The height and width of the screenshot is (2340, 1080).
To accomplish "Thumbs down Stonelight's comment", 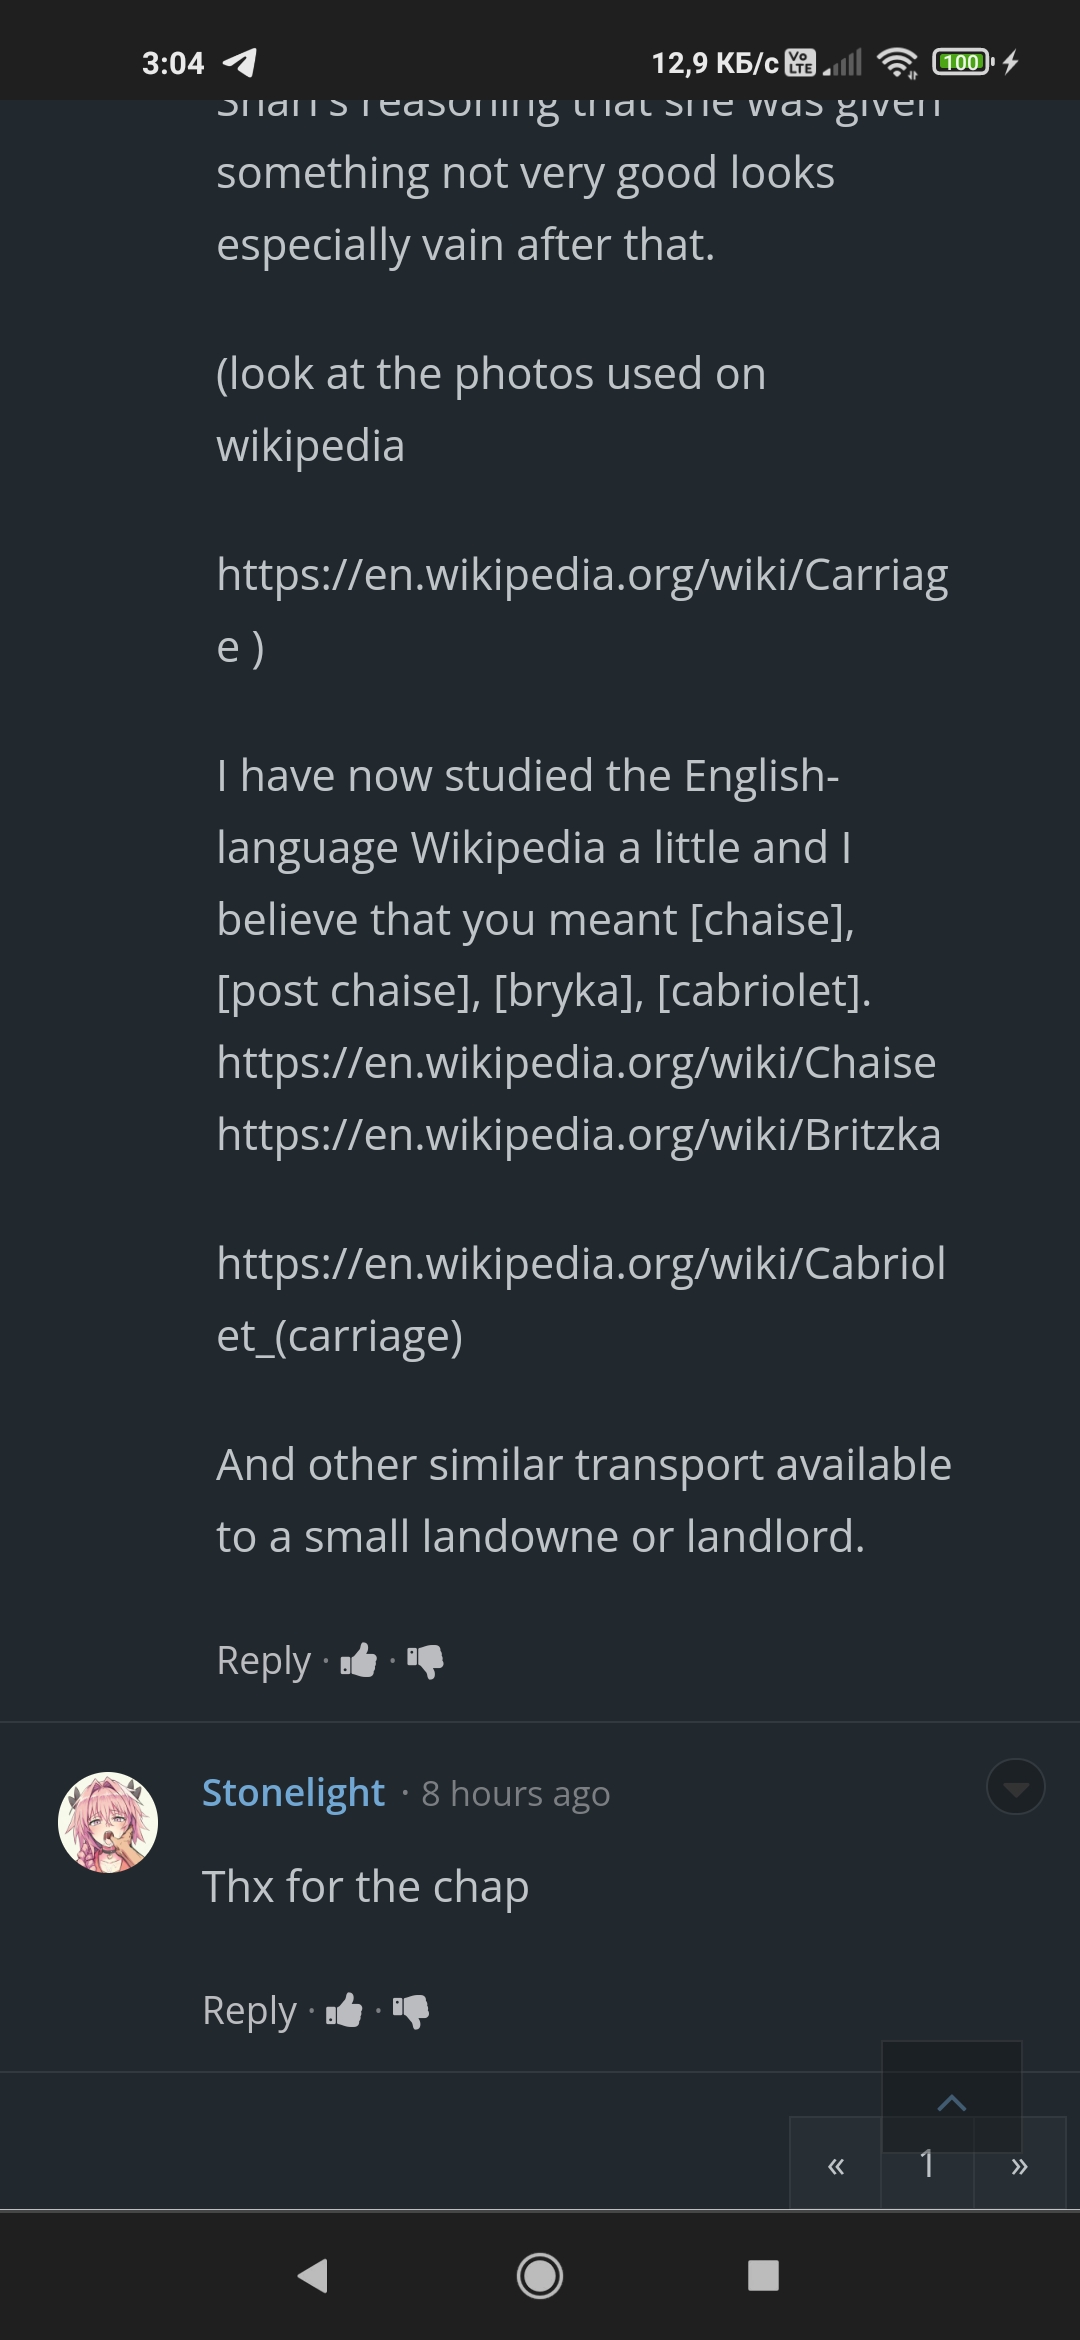I will point(410,2010).
